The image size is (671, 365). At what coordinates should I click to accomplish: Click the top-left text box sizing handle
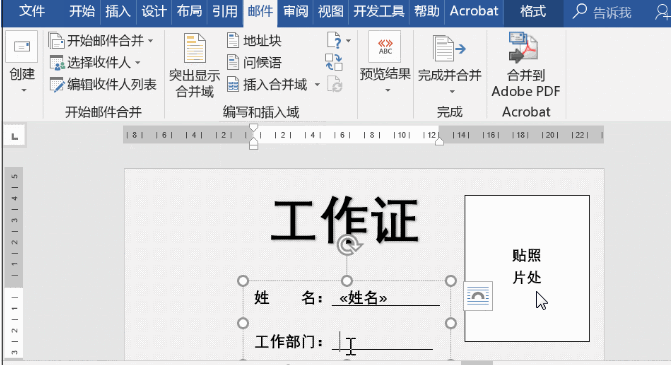[243, 281]
